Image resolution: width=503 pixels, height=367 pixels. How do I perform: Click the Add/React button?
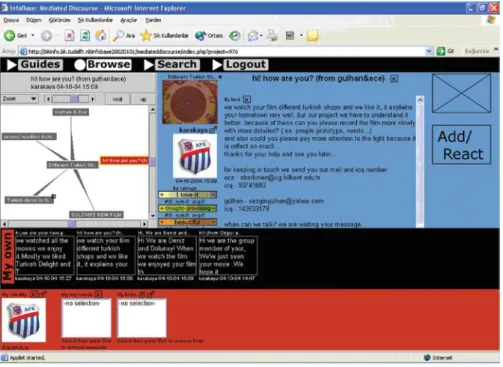pos(461,145)
